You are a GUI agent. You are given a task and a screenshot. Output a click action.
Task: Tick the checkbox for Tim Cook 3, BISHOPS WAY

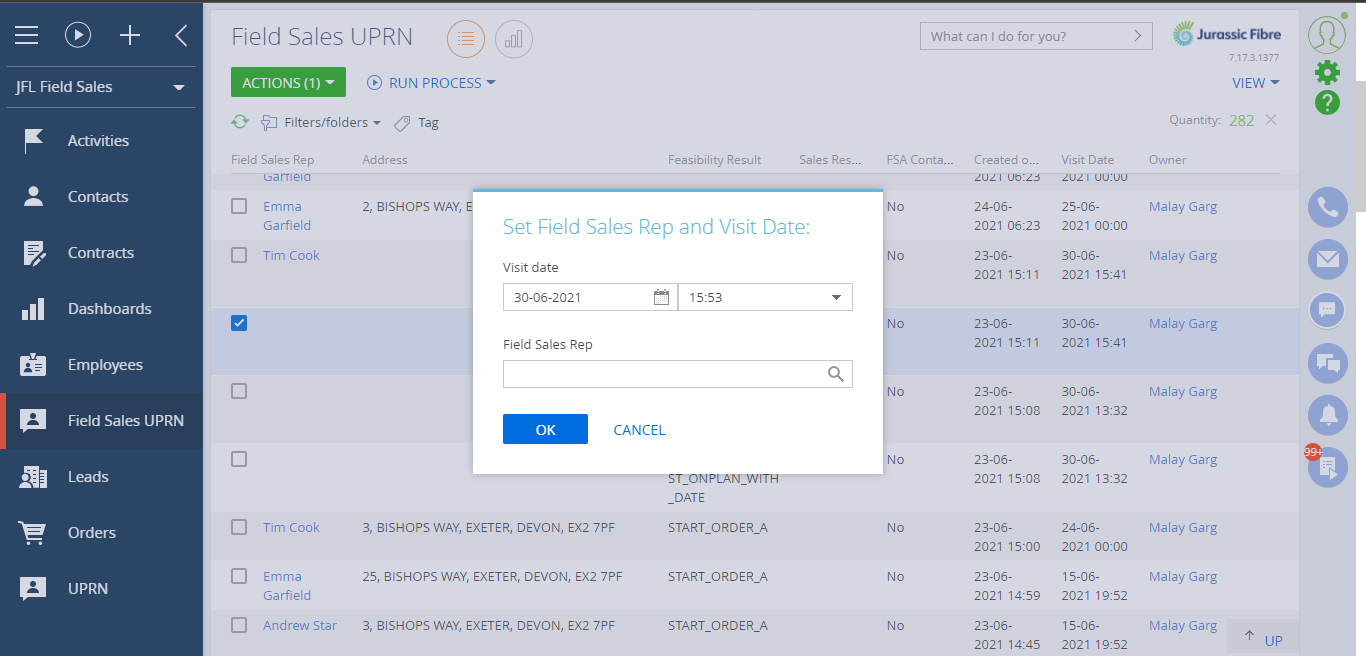(x=239, y=527)
